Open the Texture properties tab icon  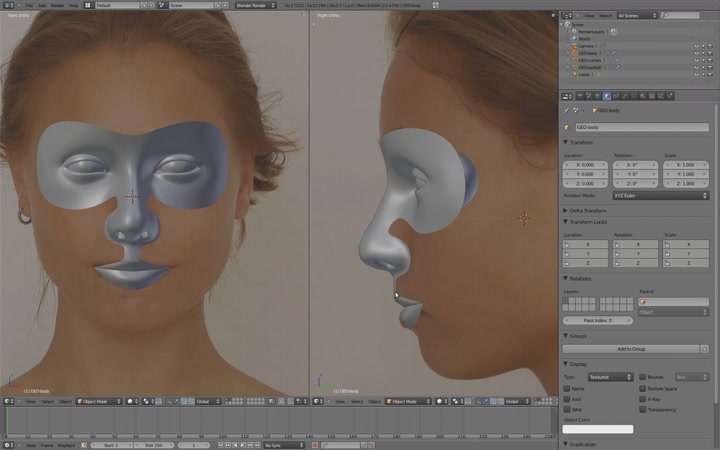tap(652, 96)
